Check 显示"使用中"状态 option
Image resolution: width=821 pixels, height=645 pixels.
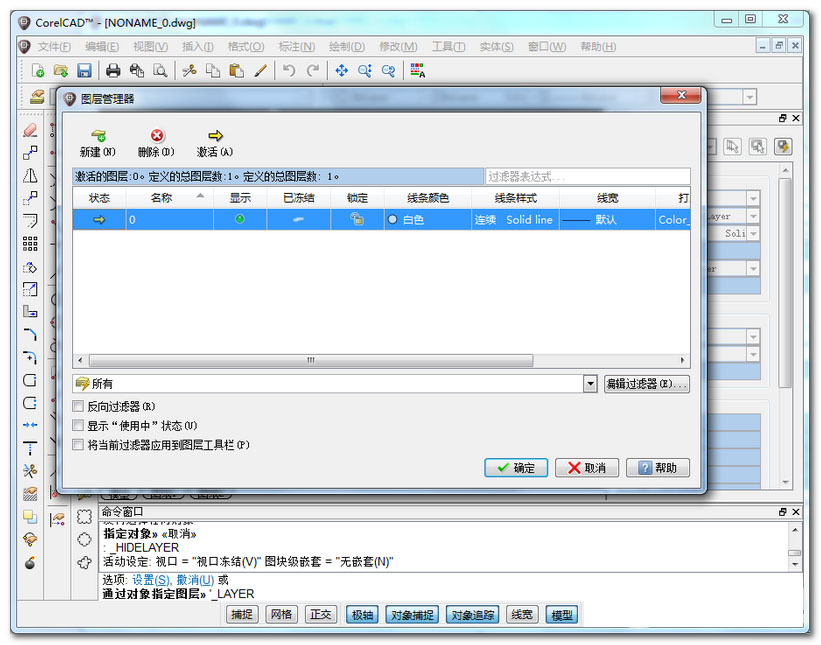tap(78, 424)
